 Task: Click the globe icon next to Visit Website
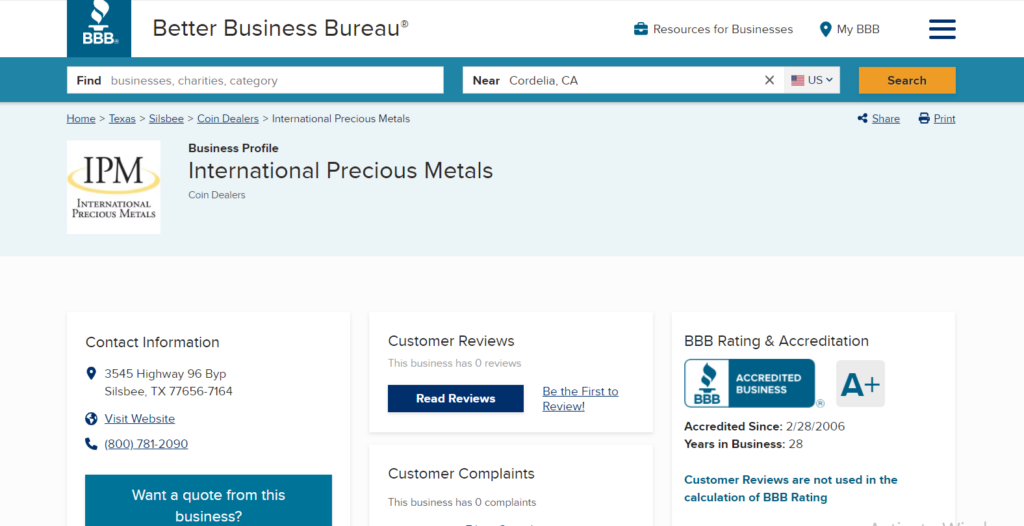tap(91, 419)
